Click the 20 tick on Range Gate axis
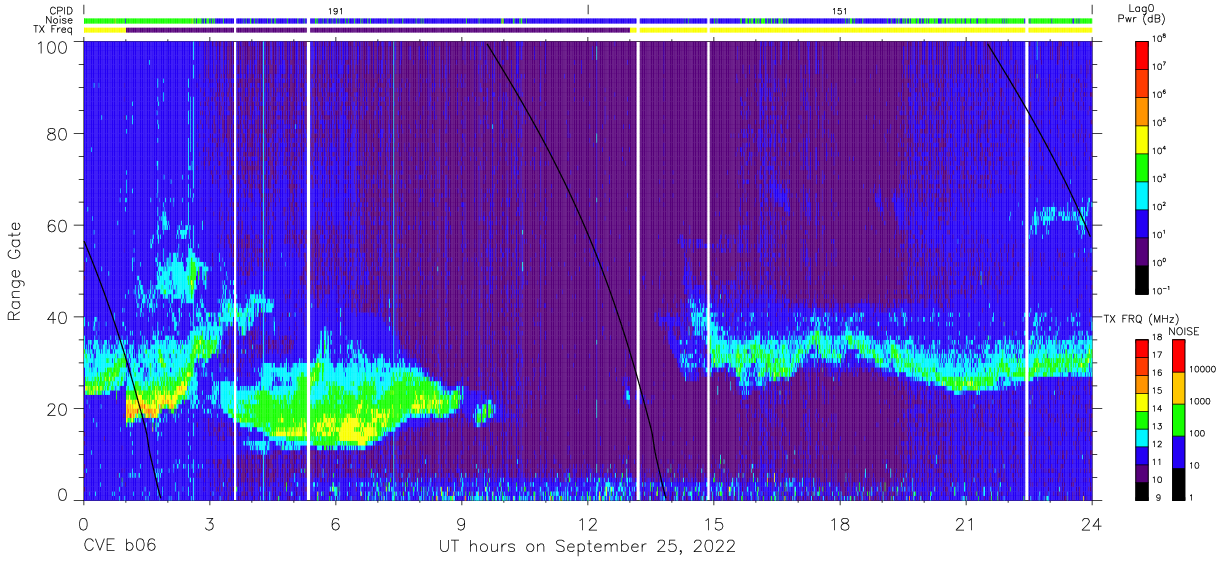The width and height of the screenshot is (1228, 567). [56, 408]
